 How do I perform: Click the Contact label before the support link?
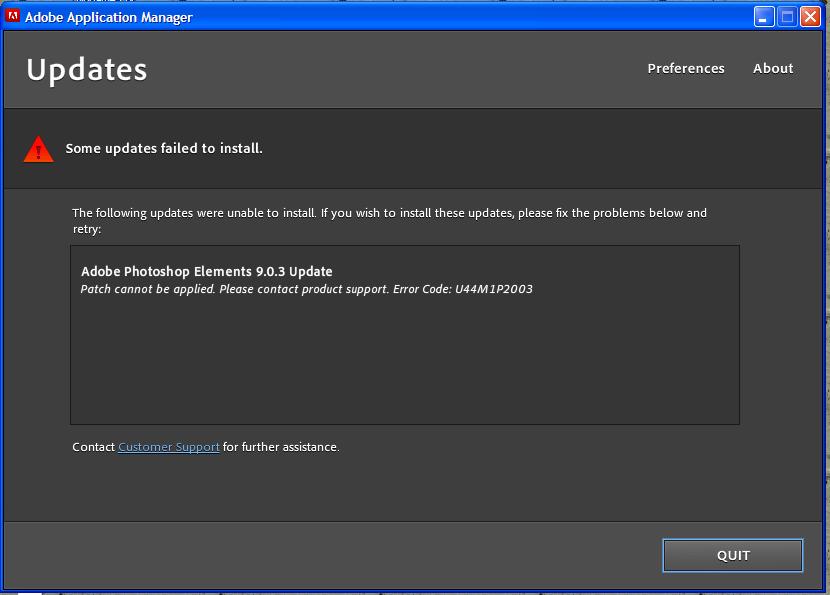tap(92, 447)
